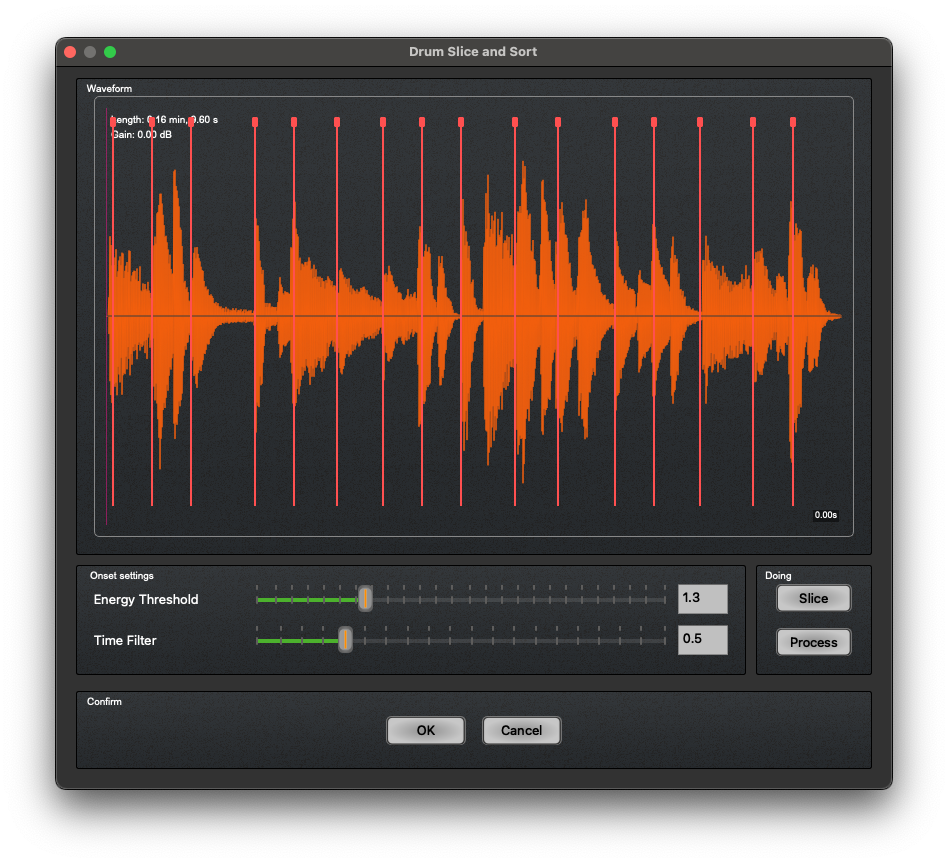The width and height of the screenshot is (948, 863).
Task: Click the right end of the Time Filter track
Action: (x=663, y=640)
